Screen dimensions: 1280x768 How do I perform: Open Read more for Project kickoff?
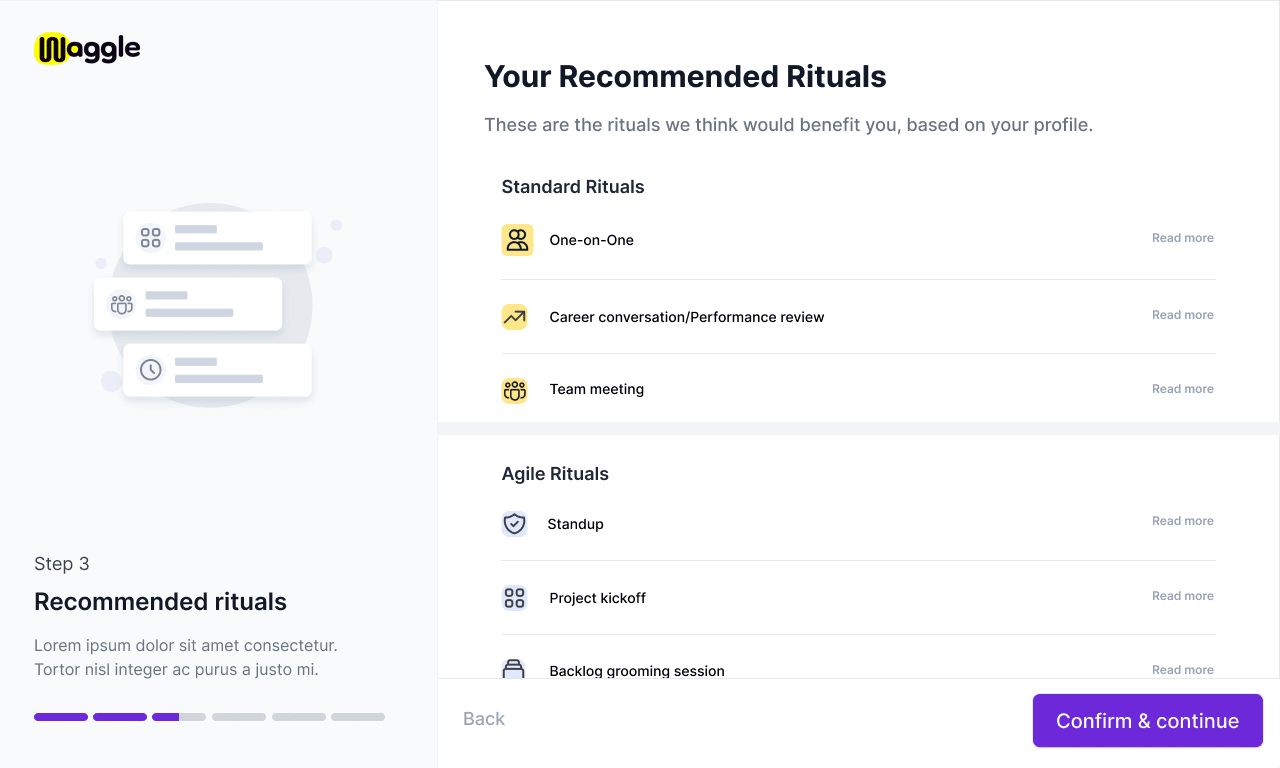coord(1183,596)
